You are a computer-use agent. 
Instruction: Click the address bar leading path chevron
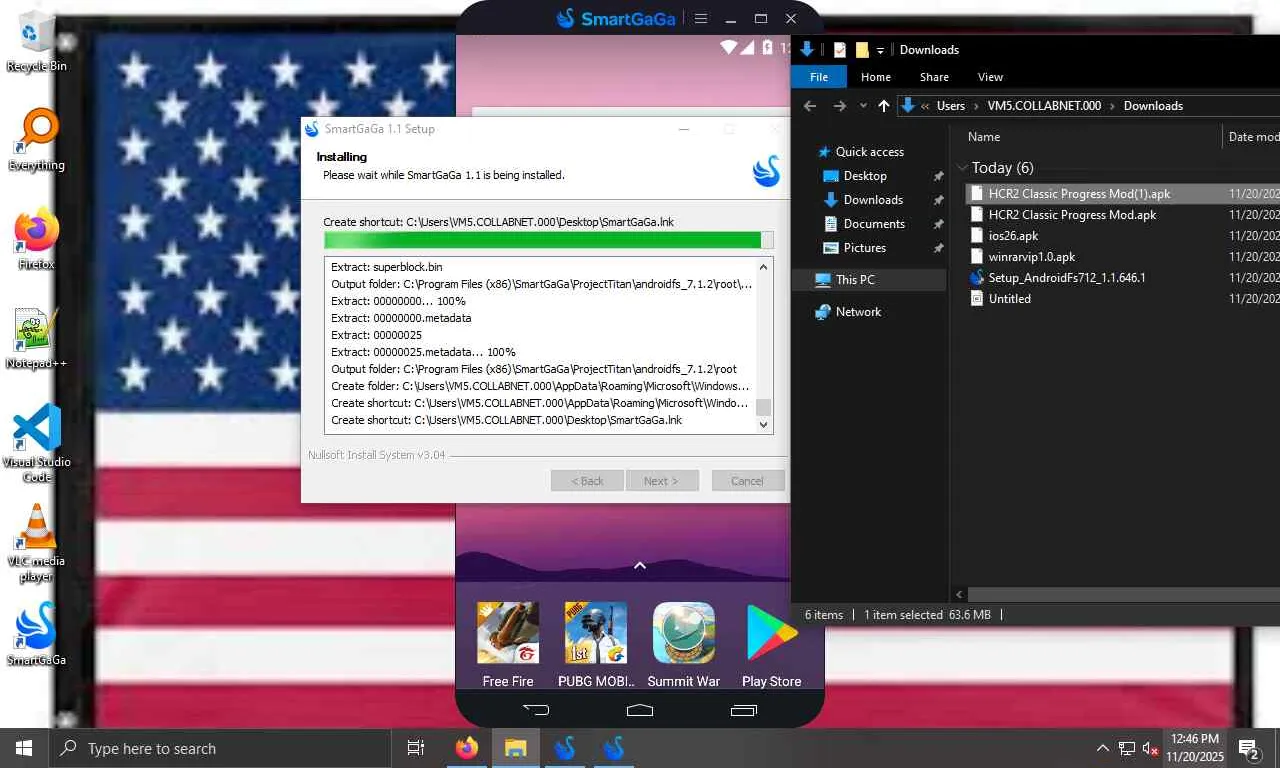click(925, 106)
